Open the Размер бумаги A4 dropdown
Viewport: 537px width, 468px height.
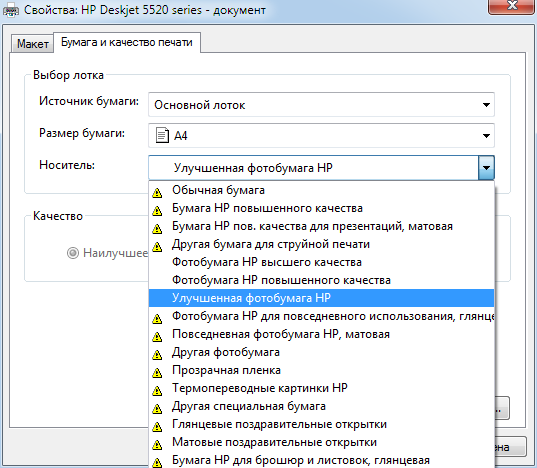coord(321,136)
